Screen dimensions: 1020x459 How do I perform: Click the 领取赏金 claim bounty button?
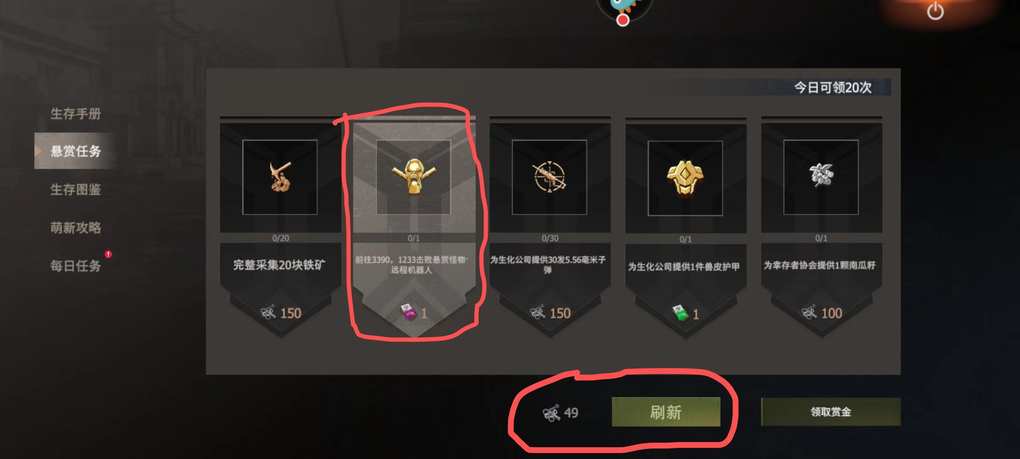coord(831,412)
